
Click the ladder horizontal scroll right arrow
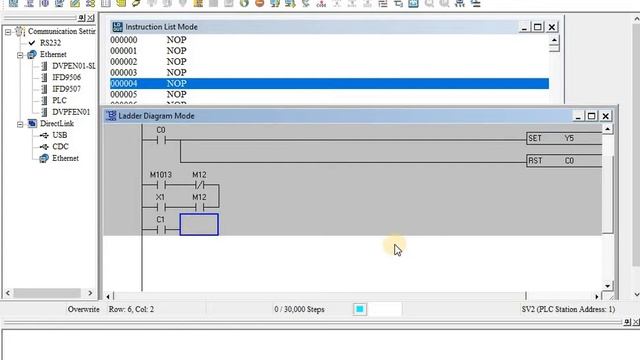pyautogui.click(x=597, y=296)
